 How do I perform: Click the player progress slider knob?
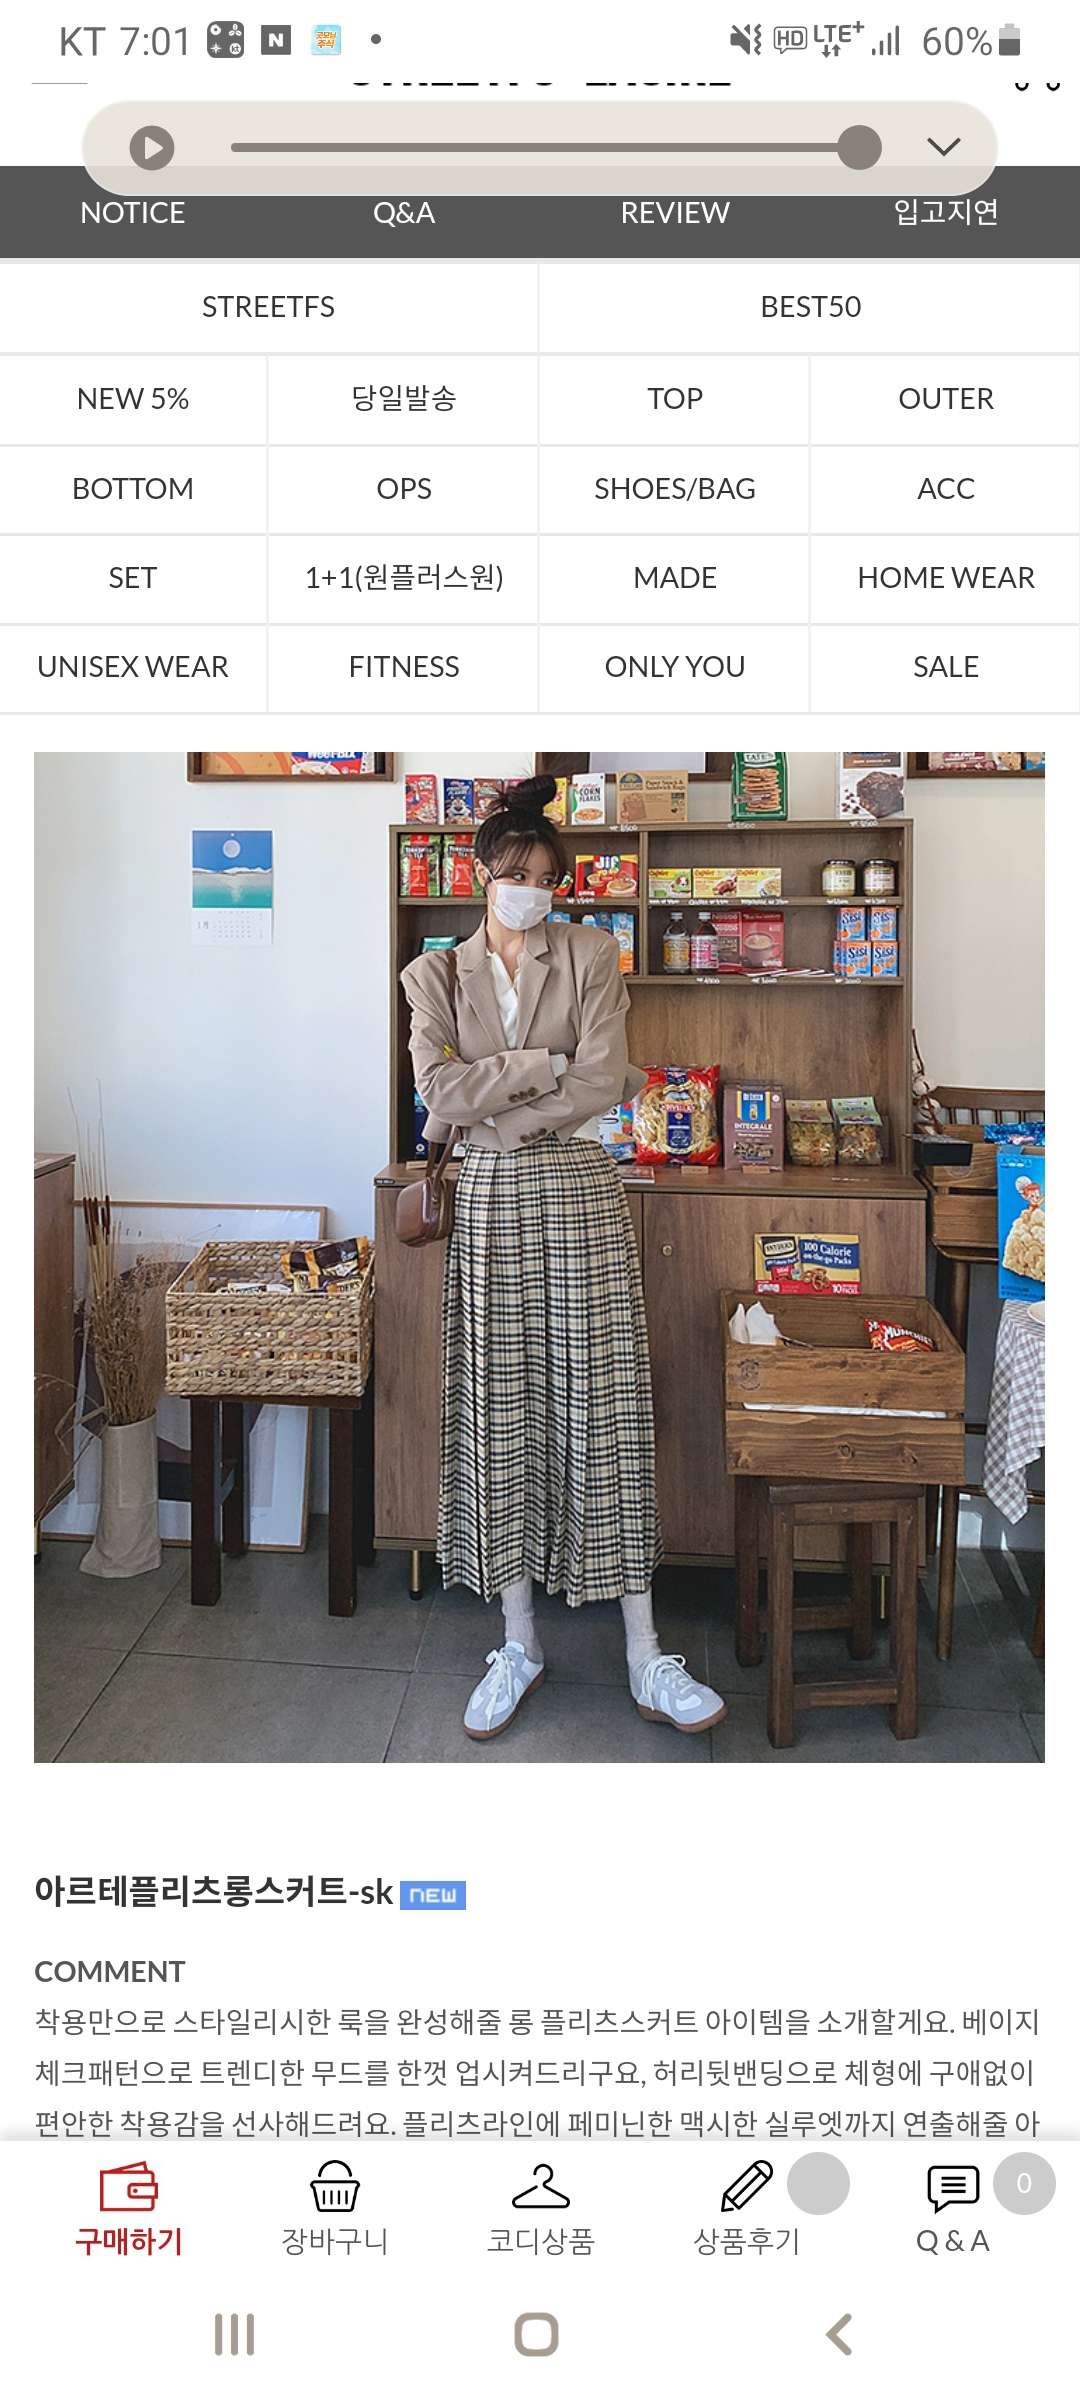tap(859, 148)
